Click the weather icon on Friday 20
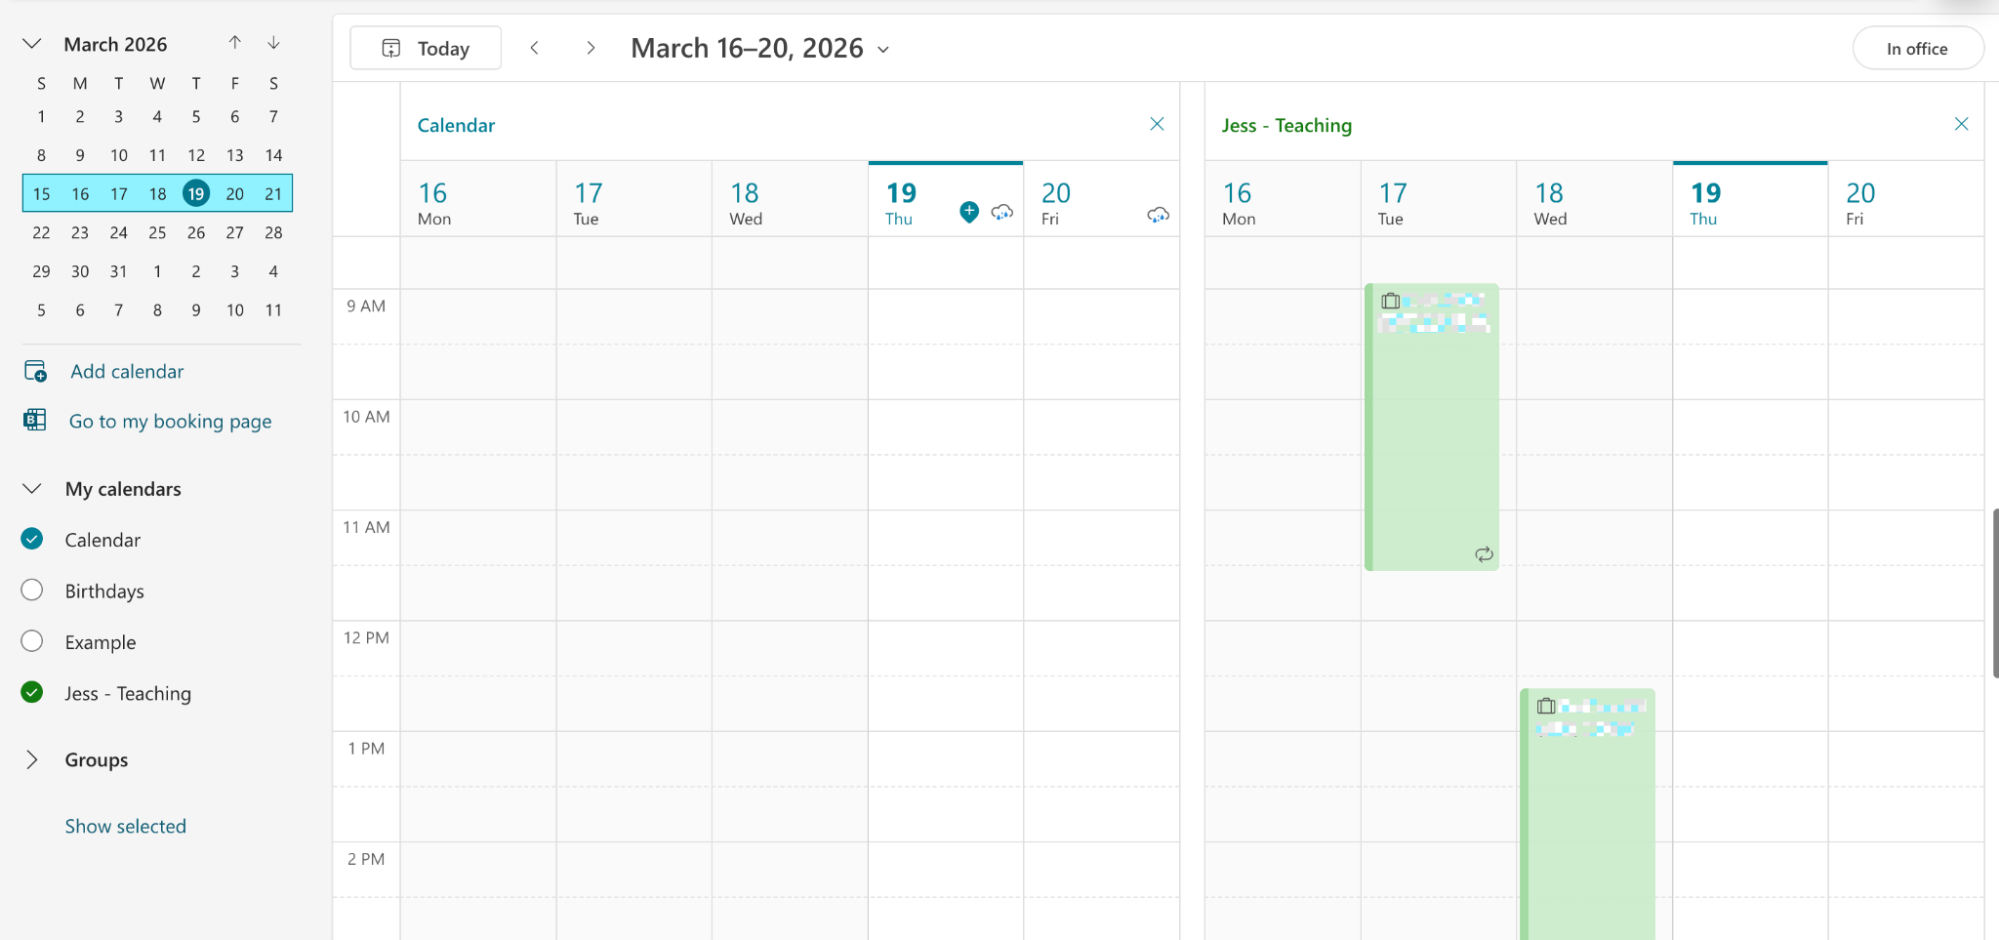Viewport: 1999px width, 940px height. pos(1157,213)
